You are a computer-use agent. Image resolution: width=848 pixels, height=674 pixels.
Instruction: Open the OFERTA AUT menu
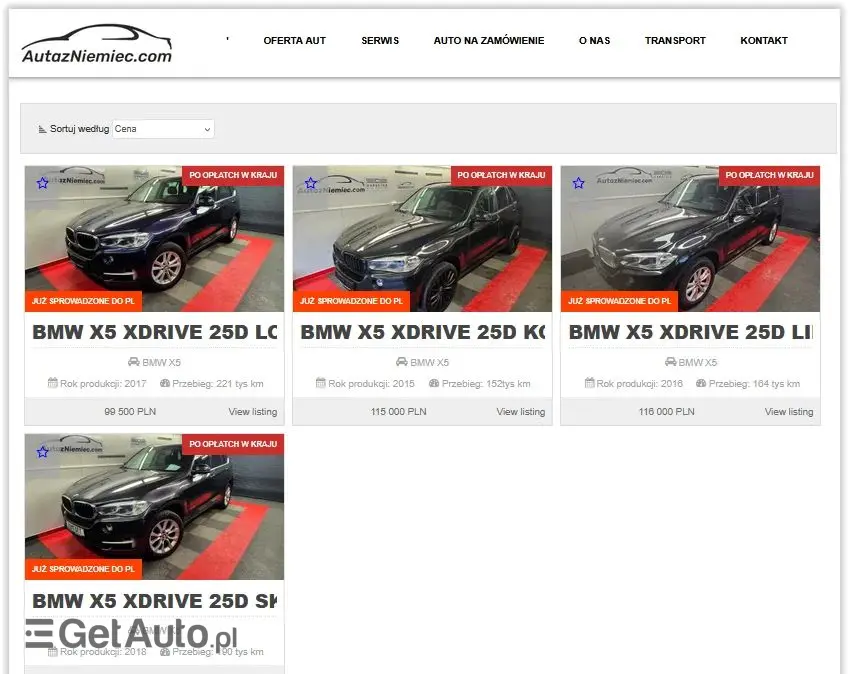point(294,40)
